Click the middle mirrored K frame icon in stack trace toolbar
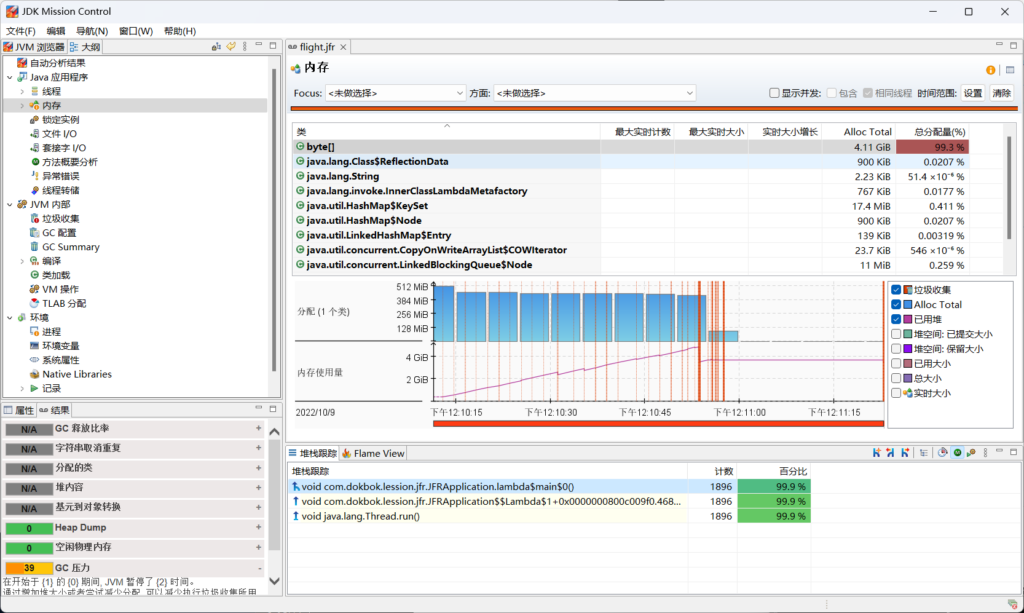 pyautogui.click(x=891, y=452)
